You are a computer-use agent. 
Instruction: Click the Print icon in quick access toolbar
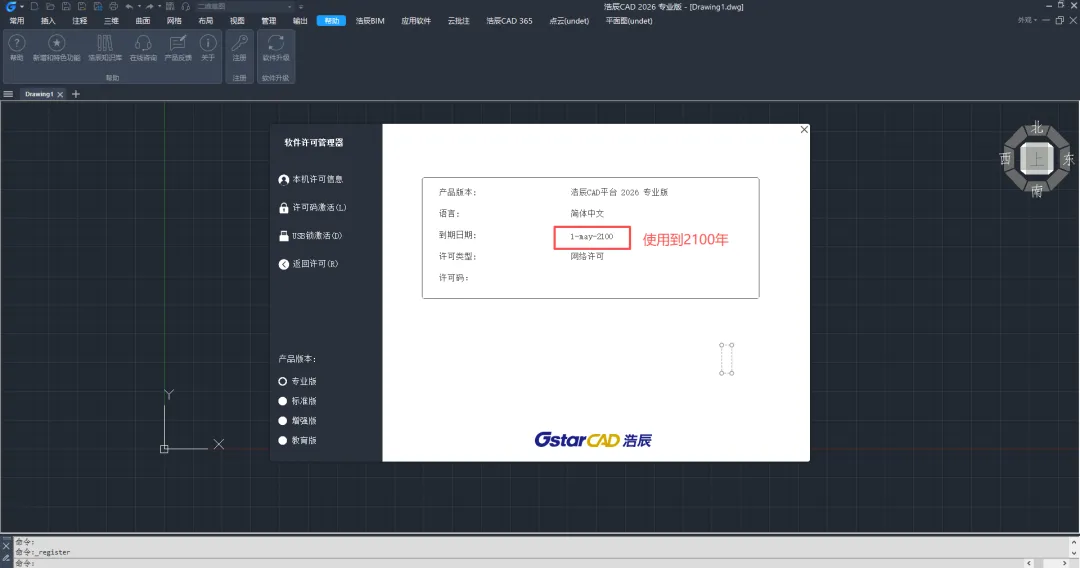(x=114, y=6)
